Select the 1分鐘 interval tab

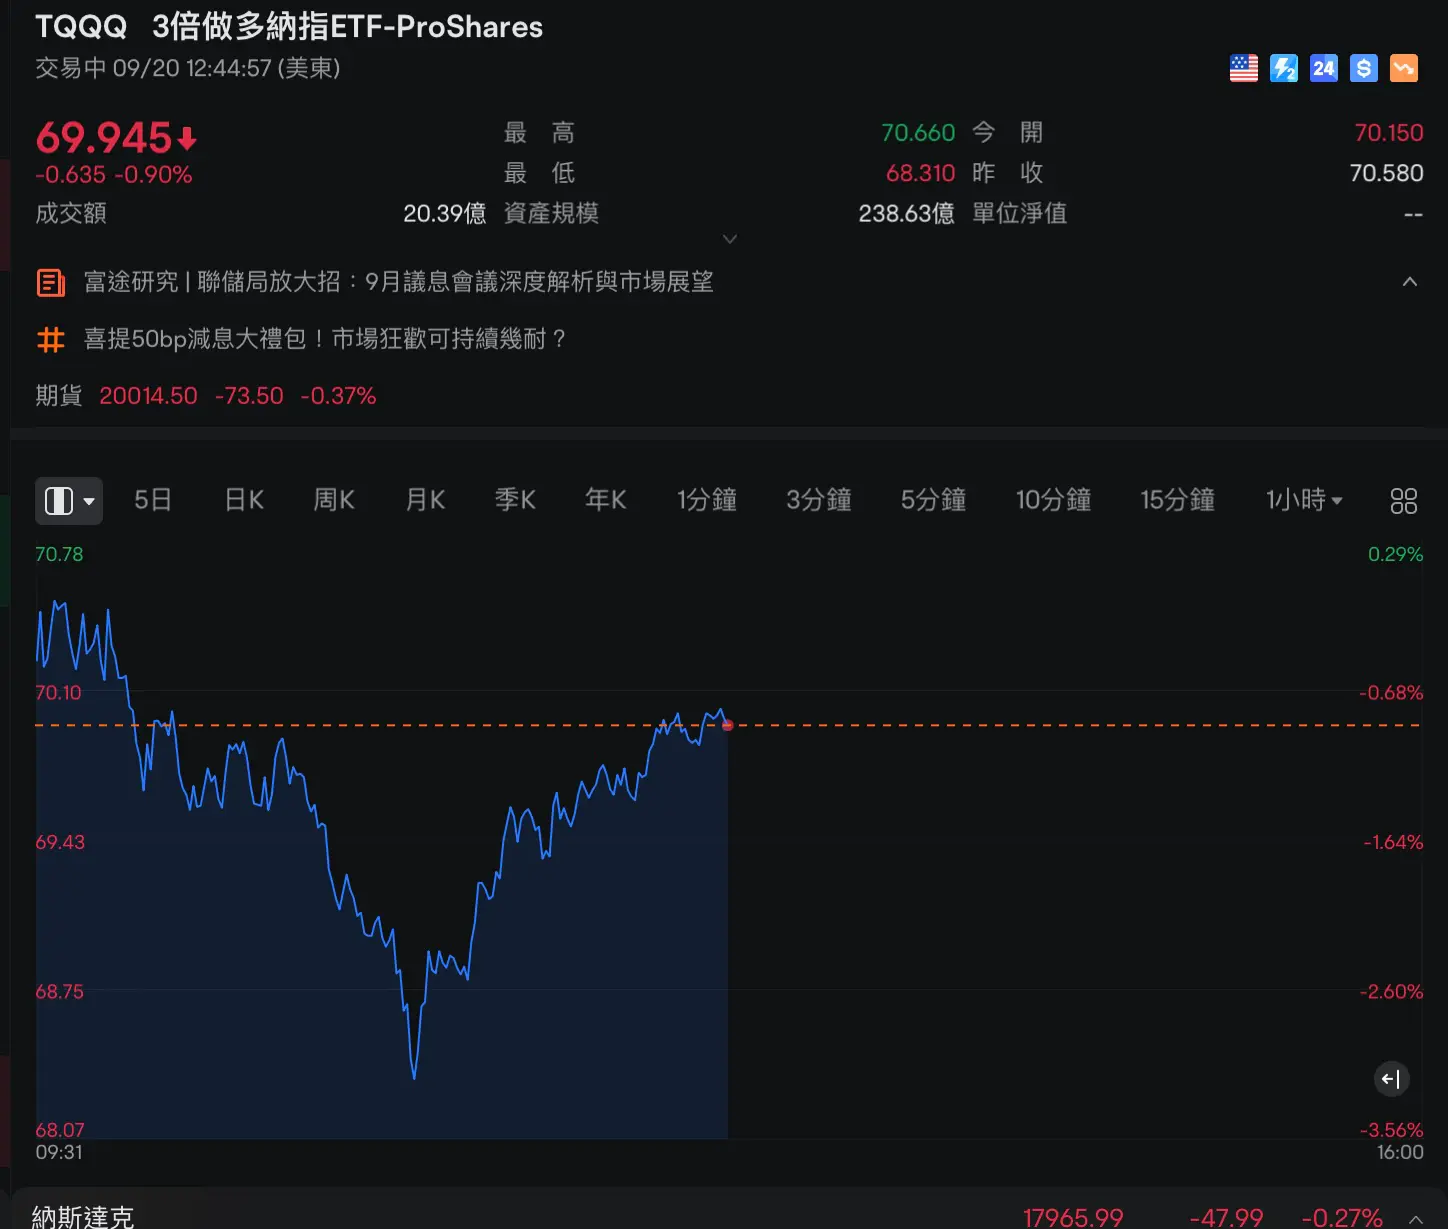click(x=707, y=500)
